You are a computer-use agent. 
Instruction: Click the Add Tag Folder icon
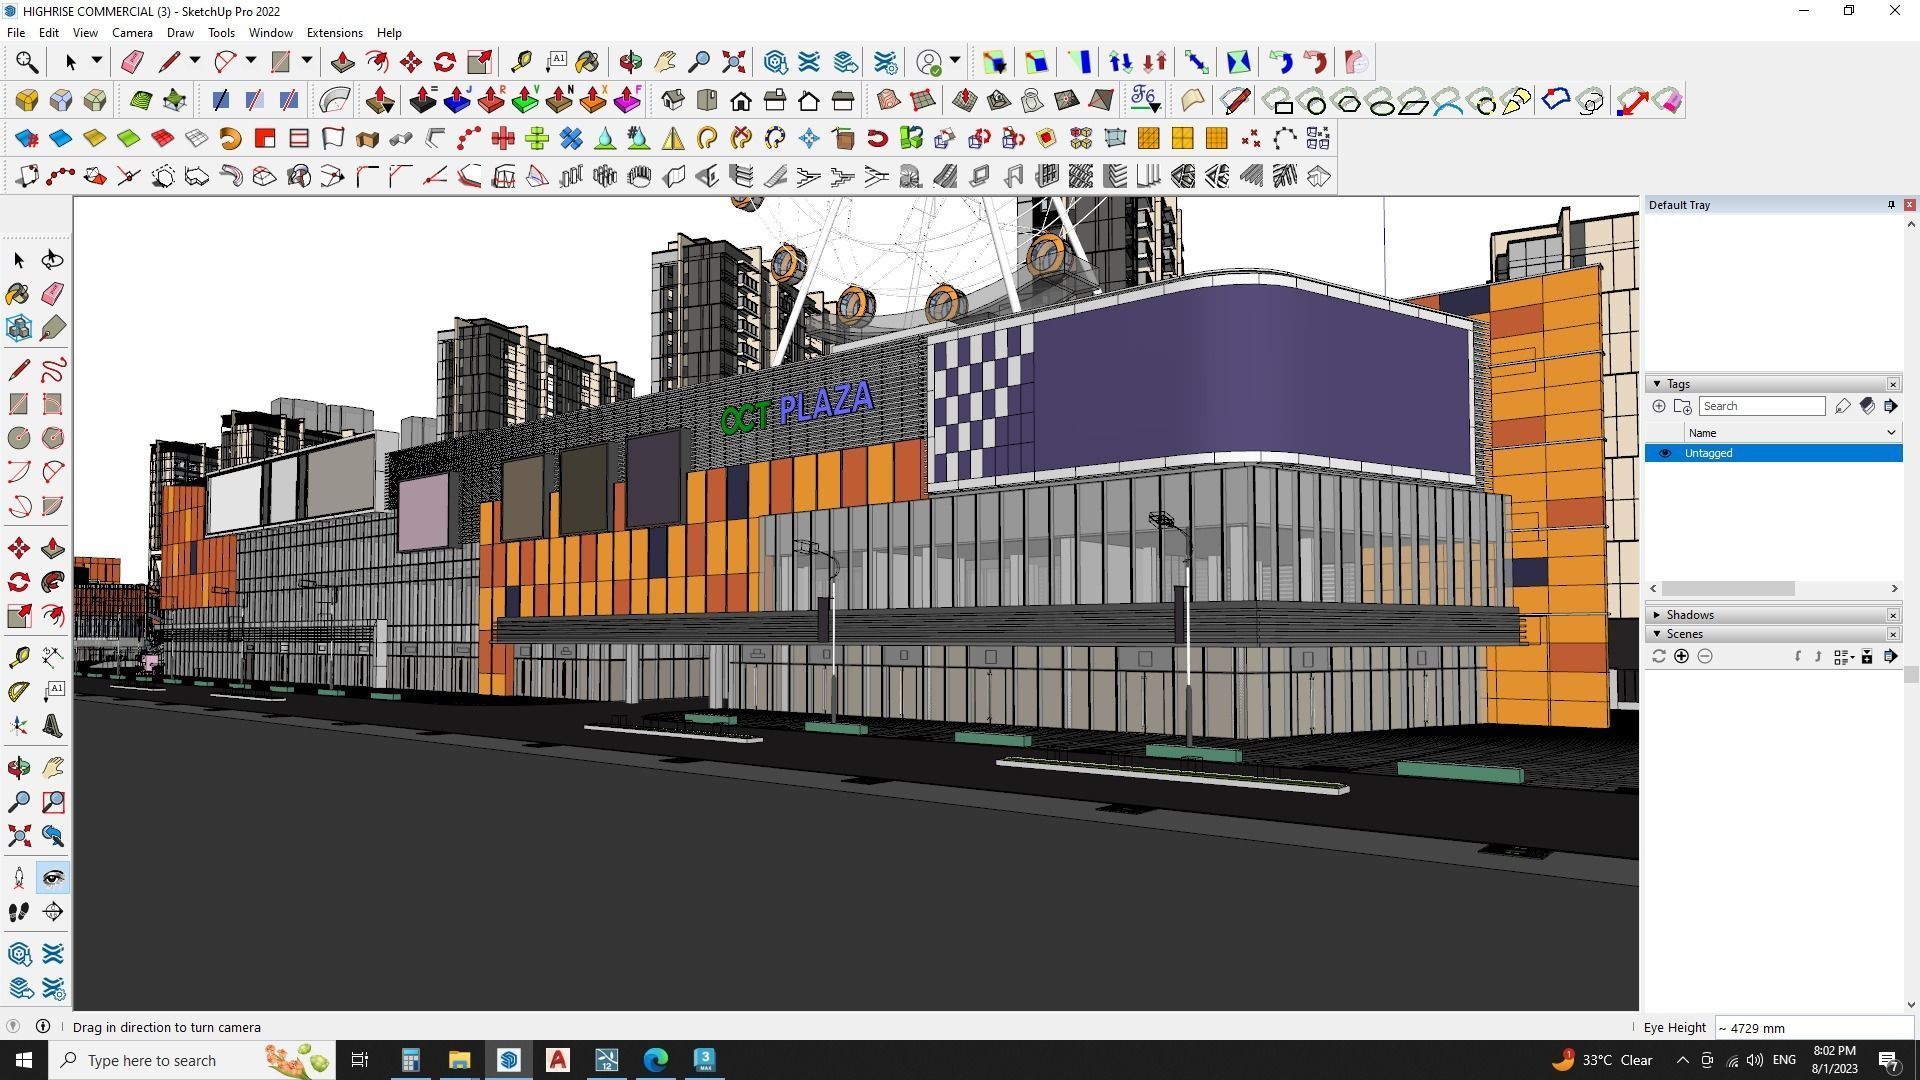pyautogui.click(x=1683, y=406)
